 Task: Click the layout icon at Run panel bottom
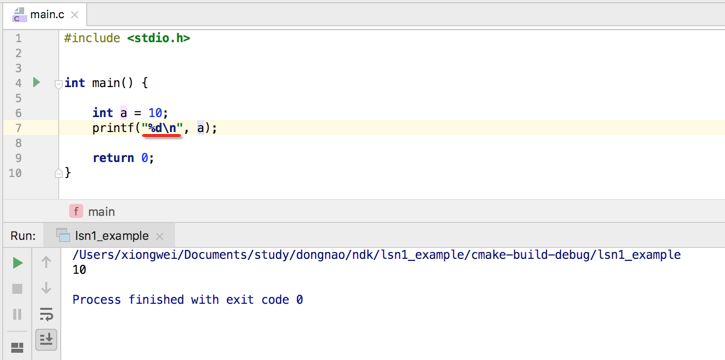[x=17, y=348]
